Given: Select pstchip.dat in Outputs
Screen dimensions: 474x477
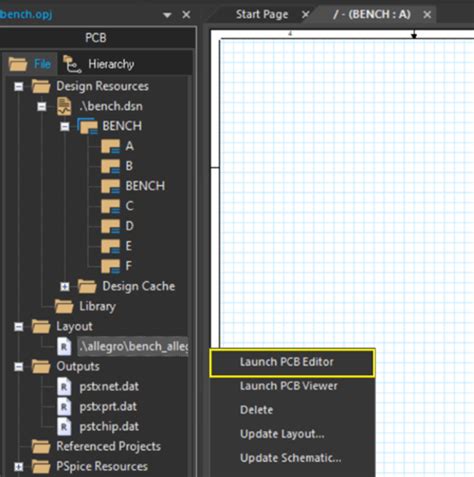Looking at the screenshot, I should click(x=109, y=427).
